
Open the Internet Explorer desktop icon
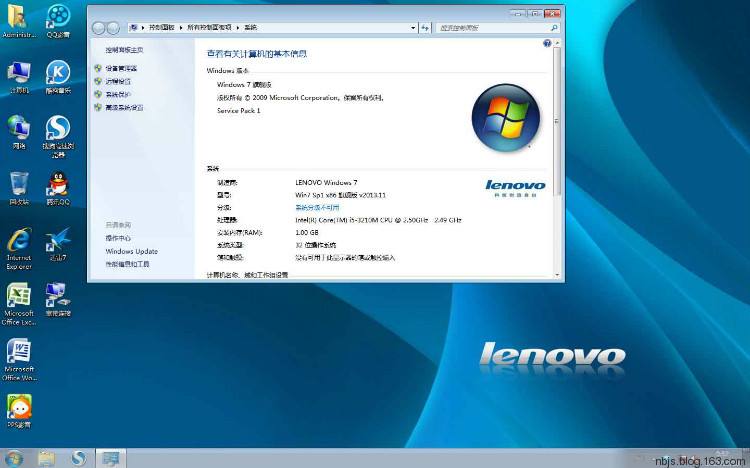pyautogui.click(x=19, y=249)
